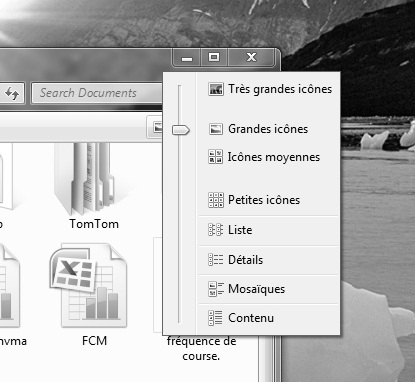Click the Search Documents field
The width and height of the screenshot is (415, 382).
[x=97, y=93]
